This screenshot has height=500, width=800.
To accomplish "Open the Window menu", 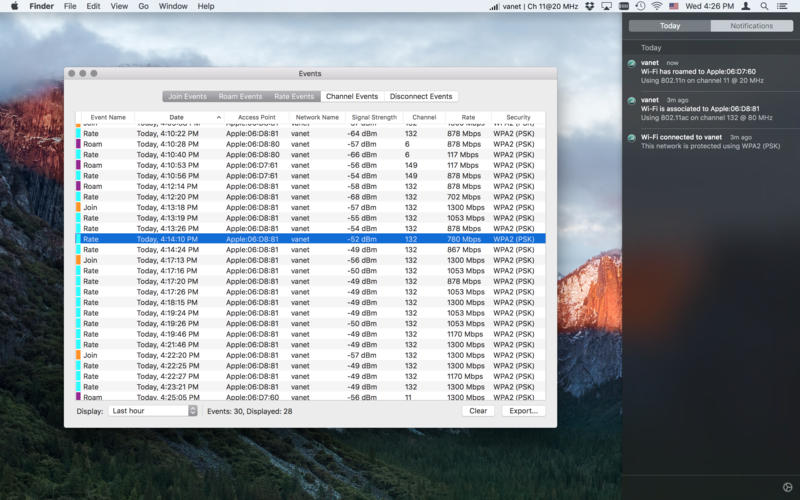I will (x=173, y=6).
